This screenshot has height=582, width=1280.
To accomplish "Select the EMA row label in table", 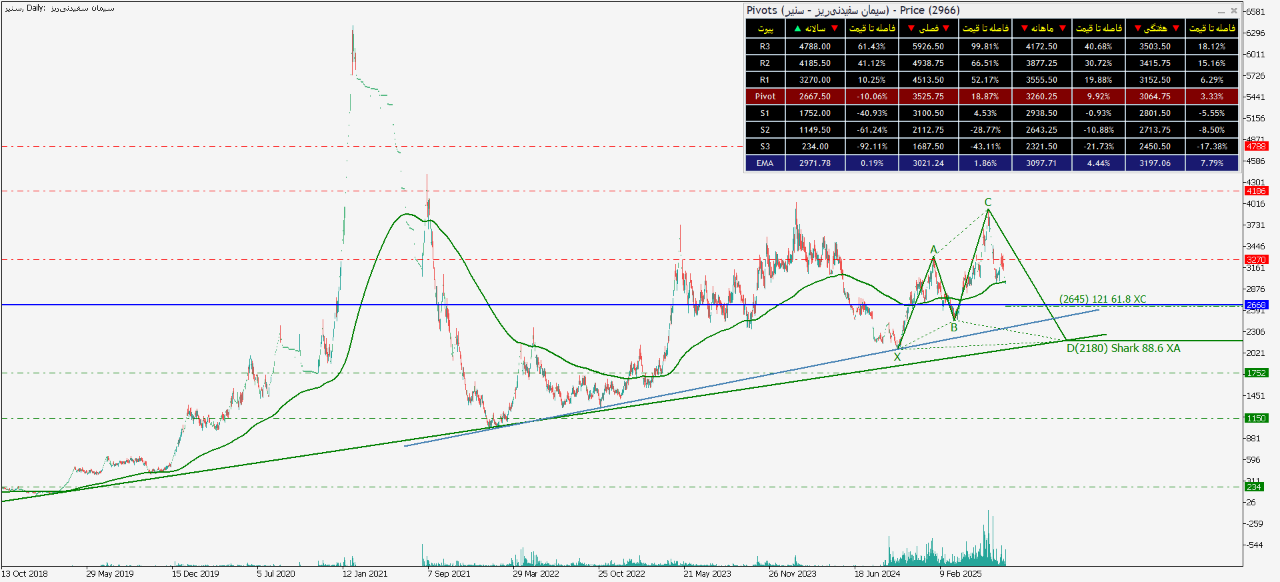I will coord(765,163).
